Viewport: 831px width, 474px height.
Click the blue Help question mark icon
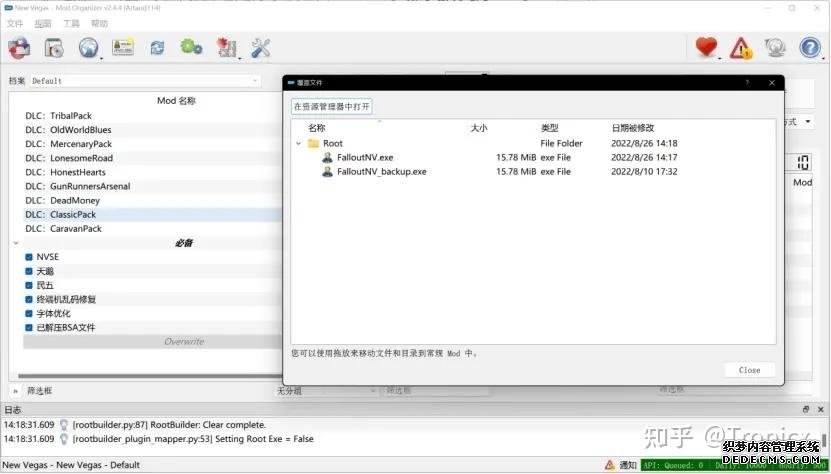pyautogui.click(x=809, y=47)
